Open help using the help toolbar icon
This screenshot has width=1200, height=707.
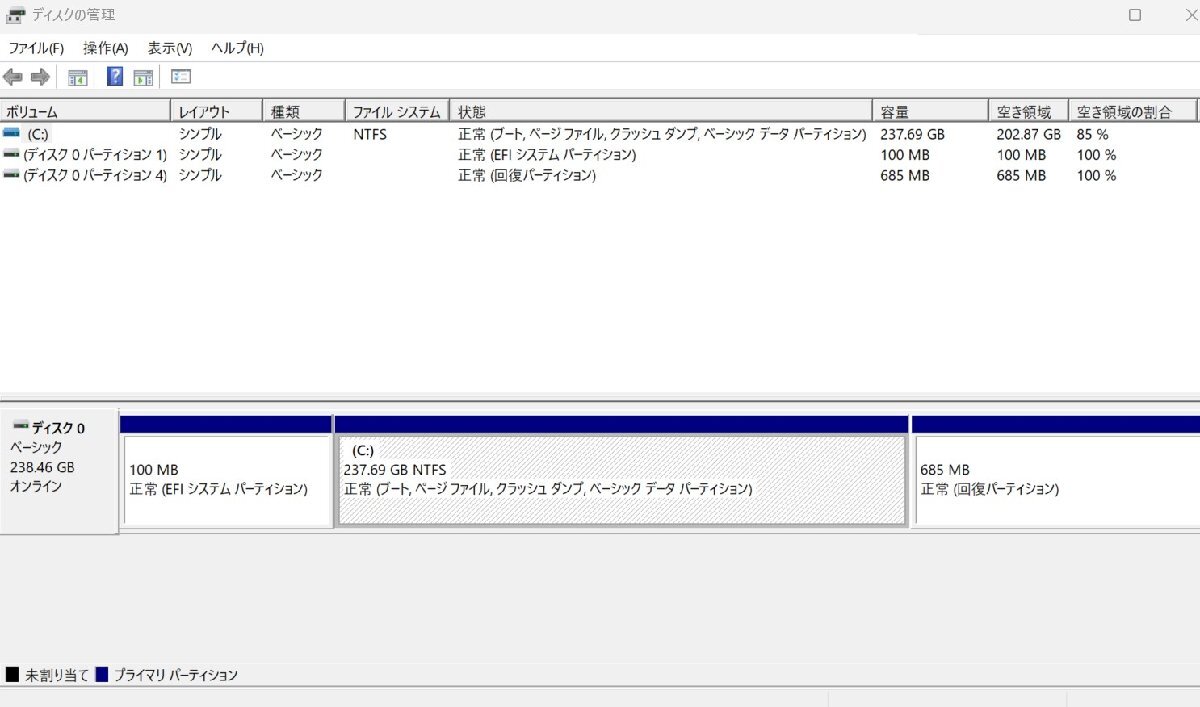pyautogui.click(x=115, y=77)
